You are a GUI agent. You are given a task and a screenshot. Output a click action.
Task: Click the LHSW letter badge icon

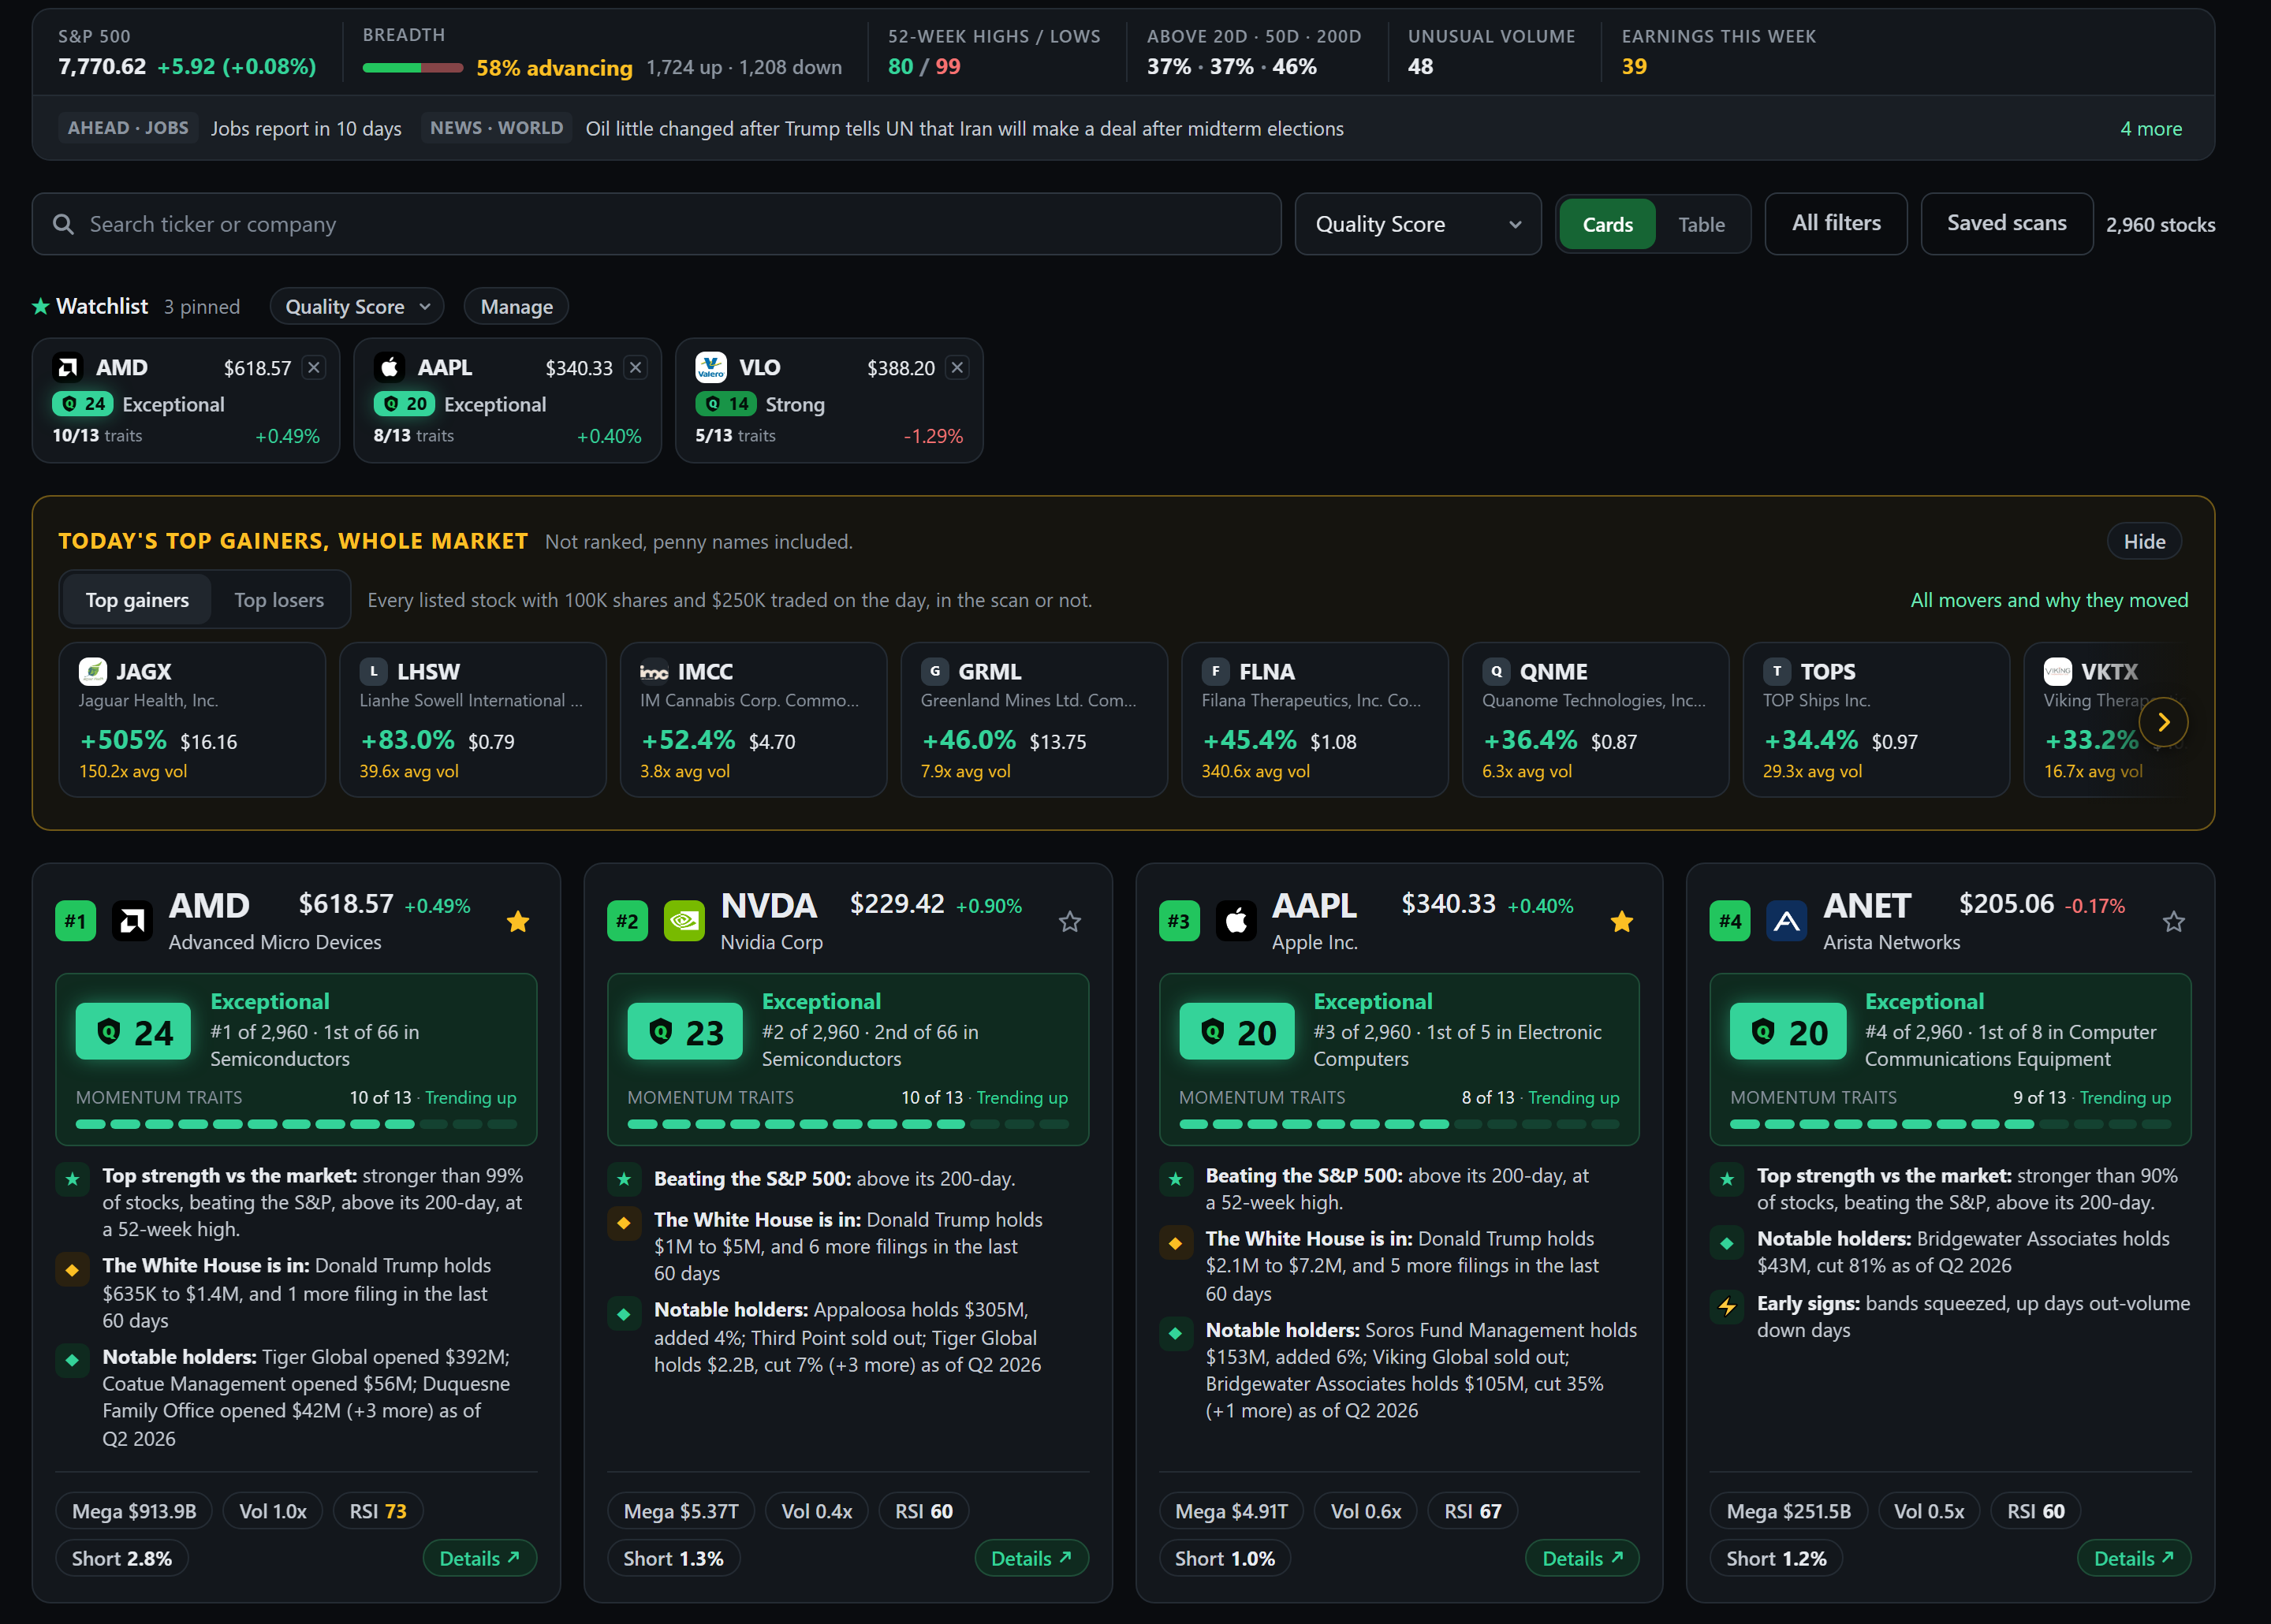click(x=373, y=671)
